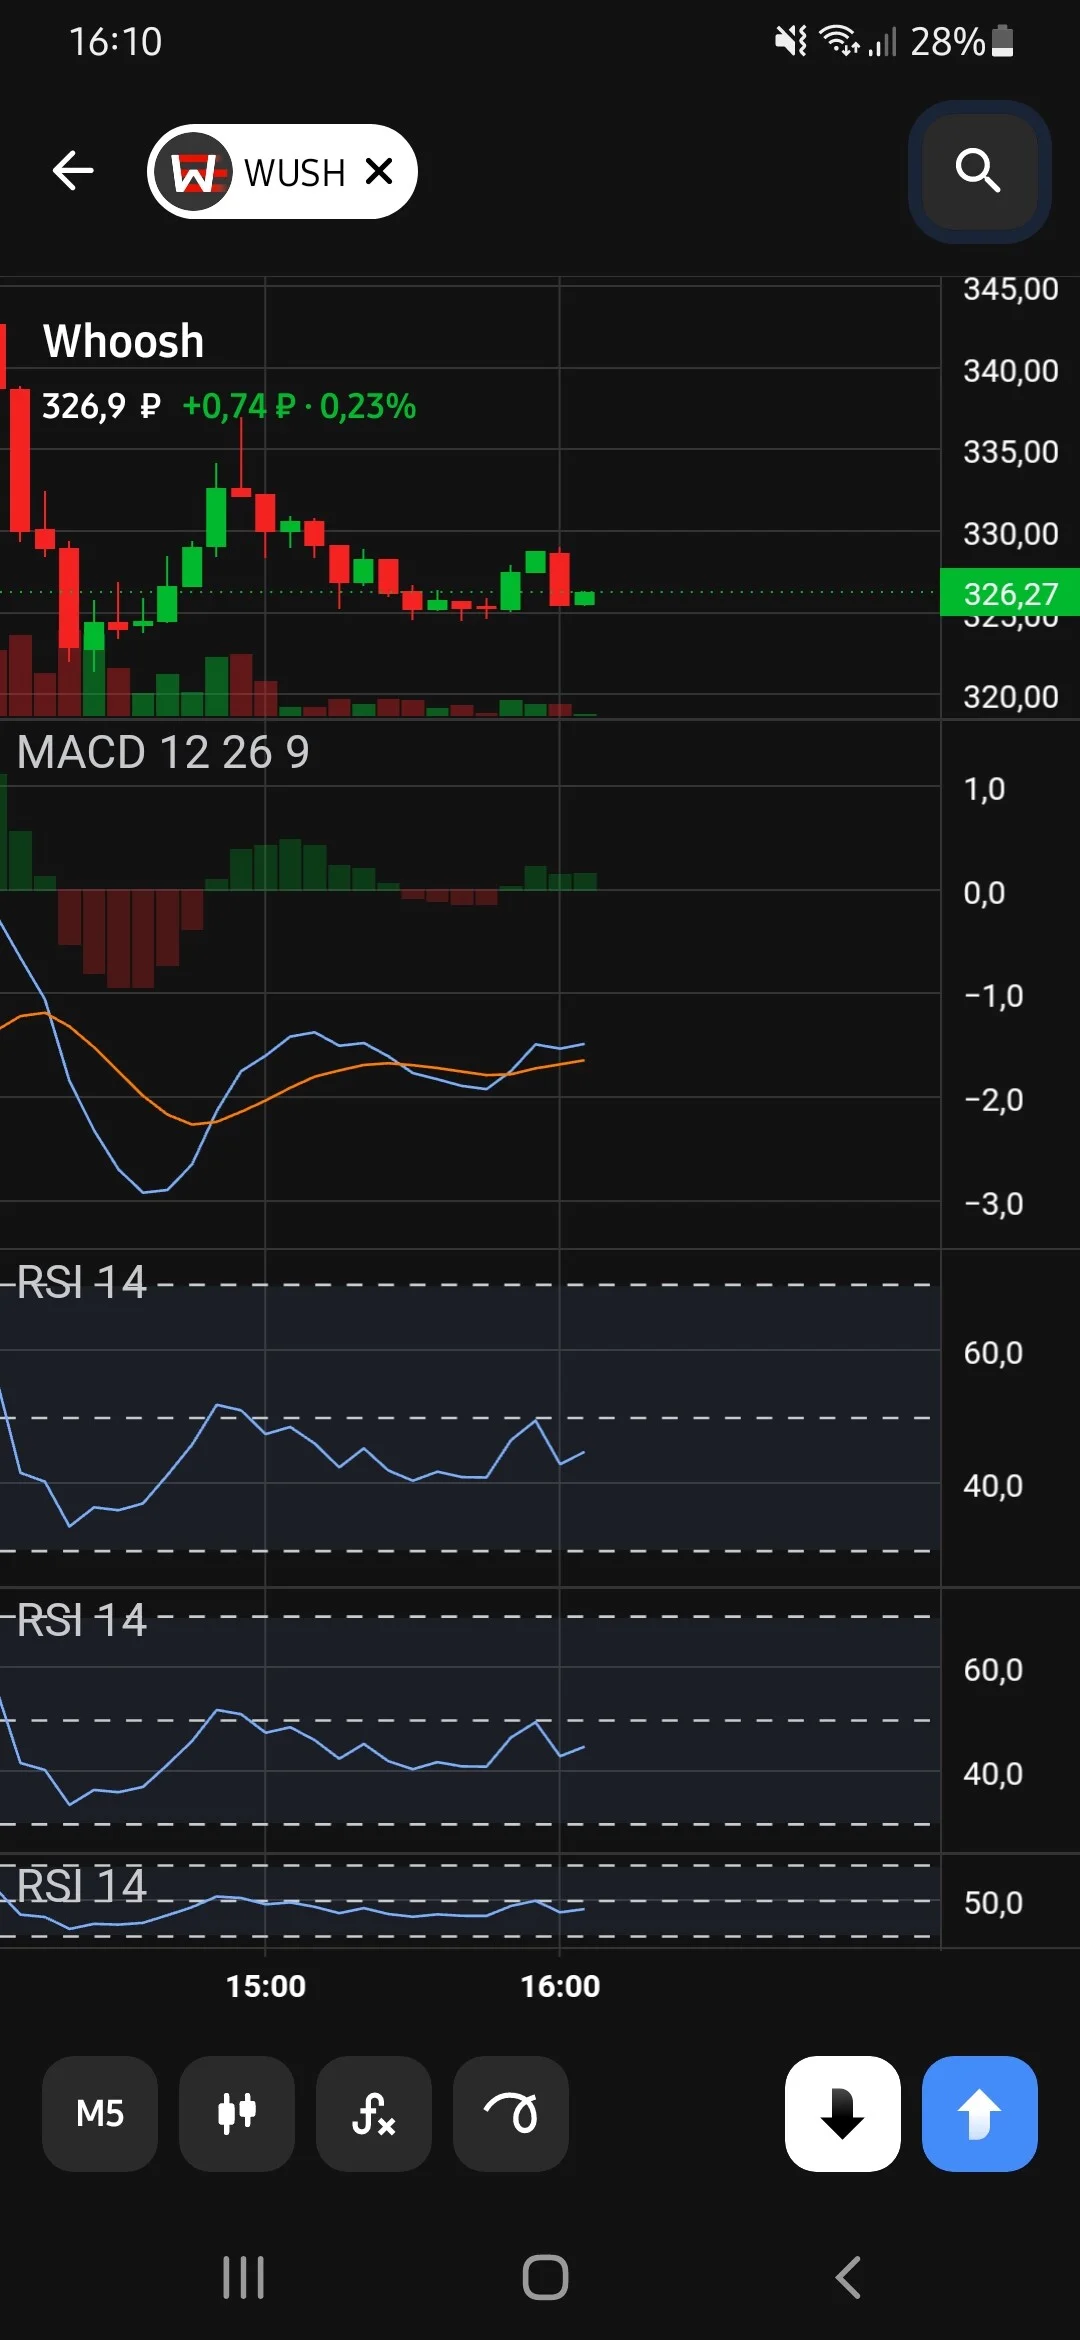The image size is (1080, 2340).
Task: Open the search magnifier button
Action: [x=979, y=171]
